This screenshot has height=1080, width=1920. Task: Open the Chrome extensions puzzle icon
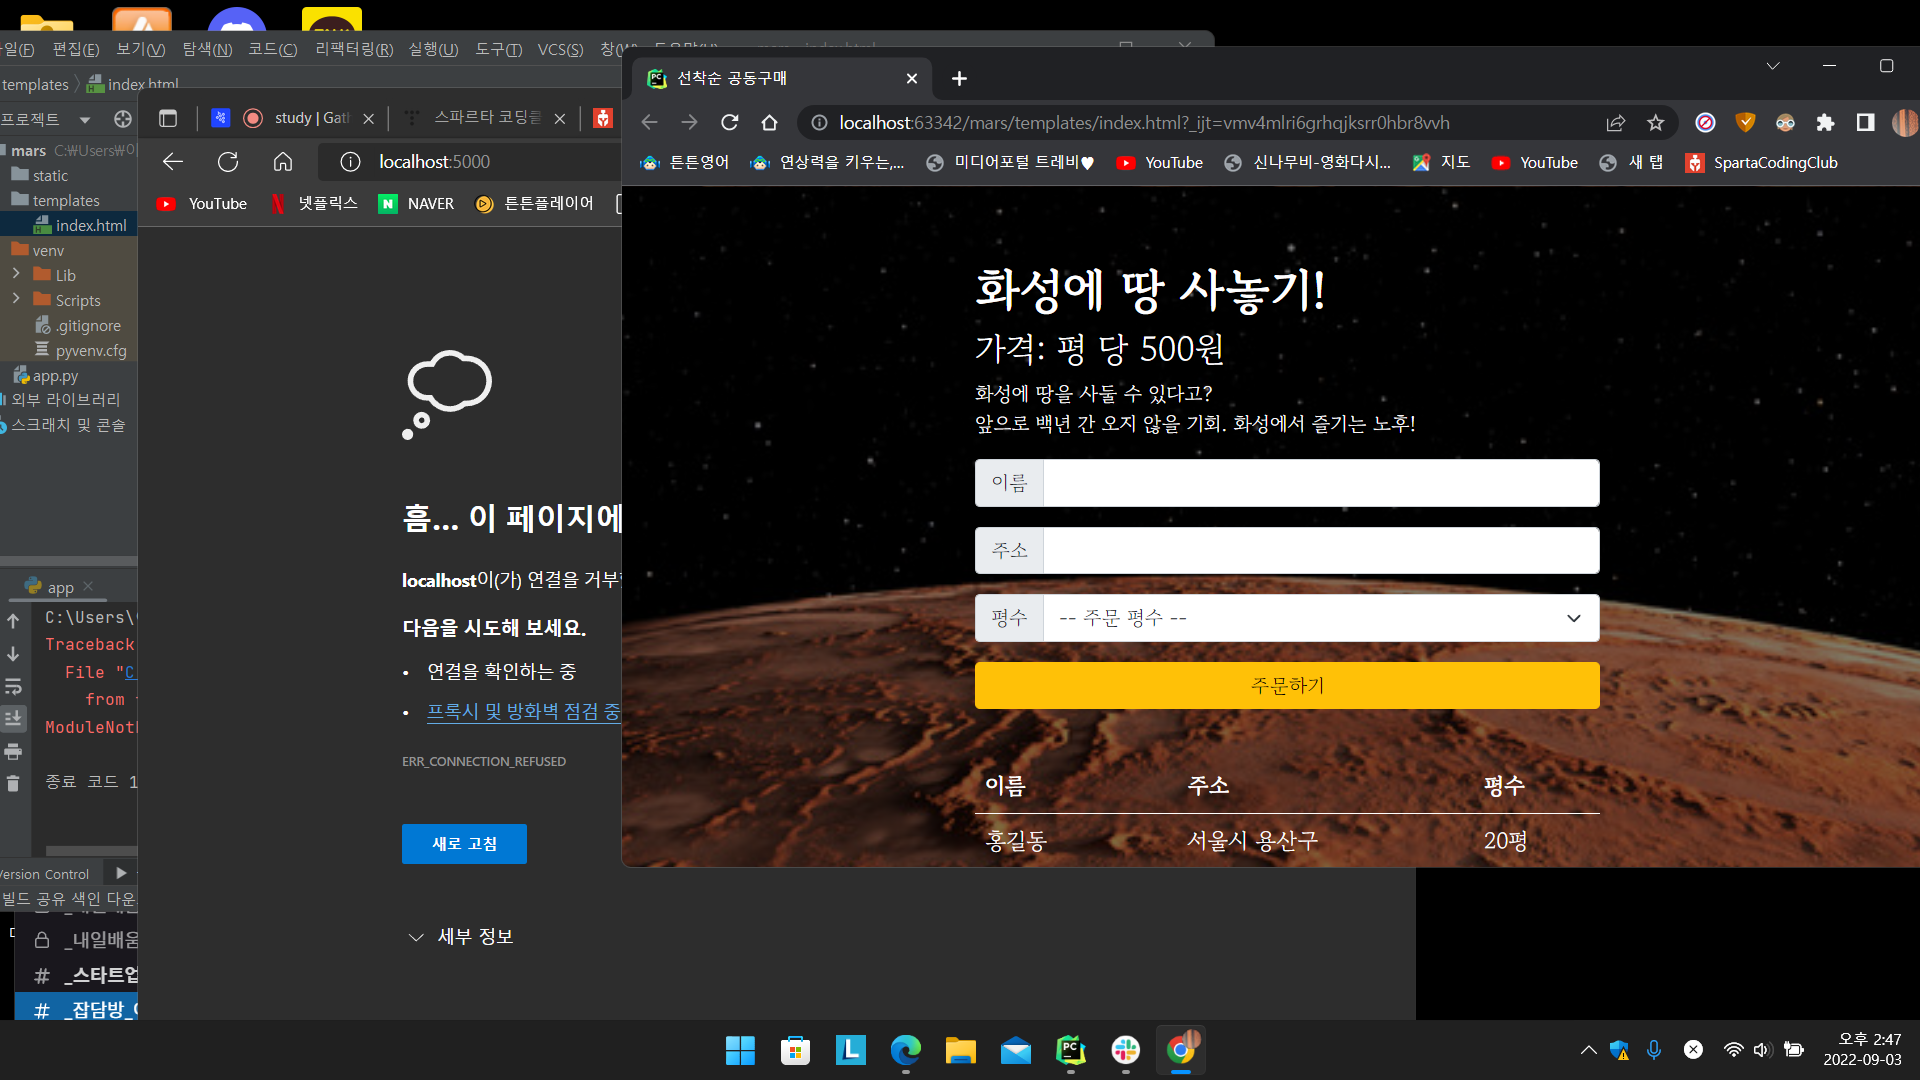pos(1825,122)
